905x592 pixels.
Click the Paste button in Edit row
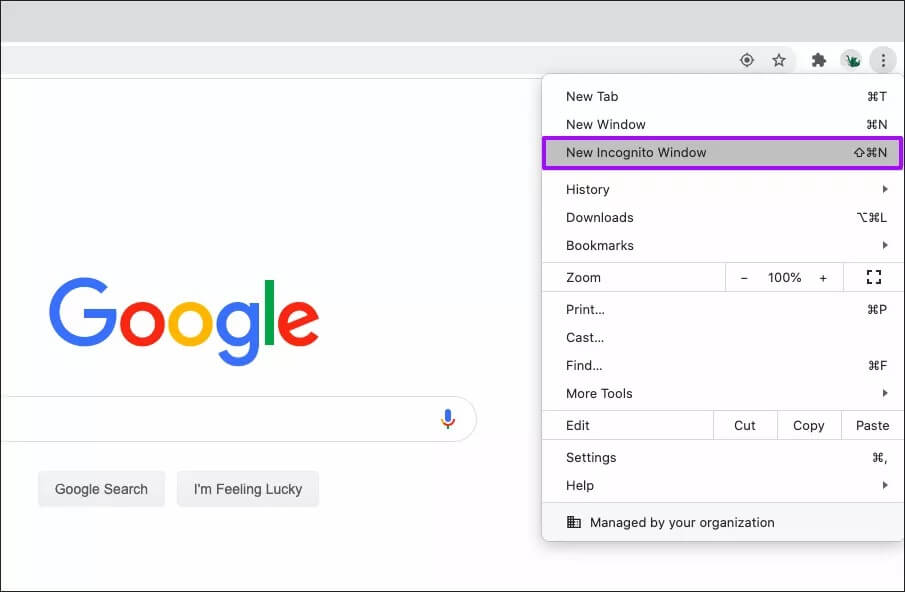pyautogui.click(x=872, y=425)
